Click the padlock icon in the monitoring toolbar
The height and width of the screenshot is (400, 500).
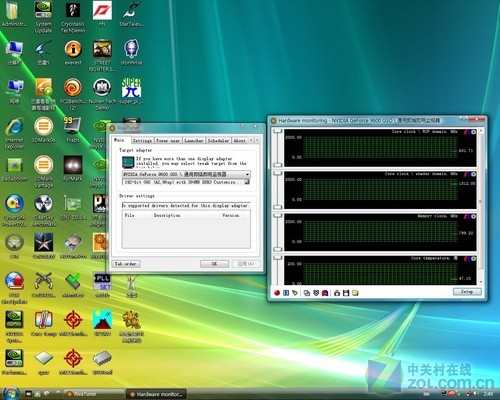tap(337, 293)
